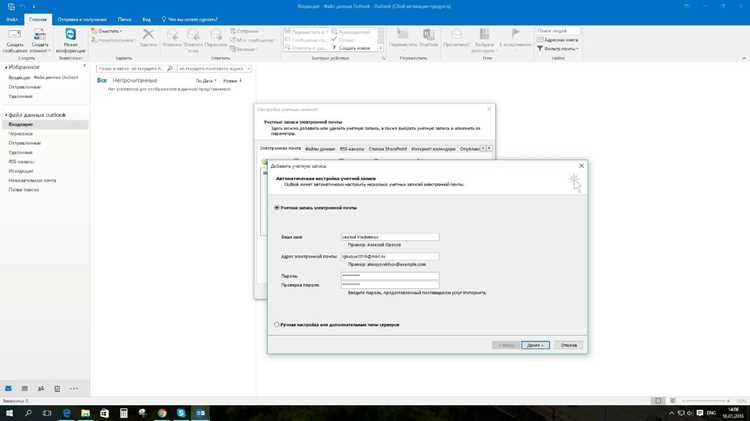Click the disabled Back button in Add Account

506,345
